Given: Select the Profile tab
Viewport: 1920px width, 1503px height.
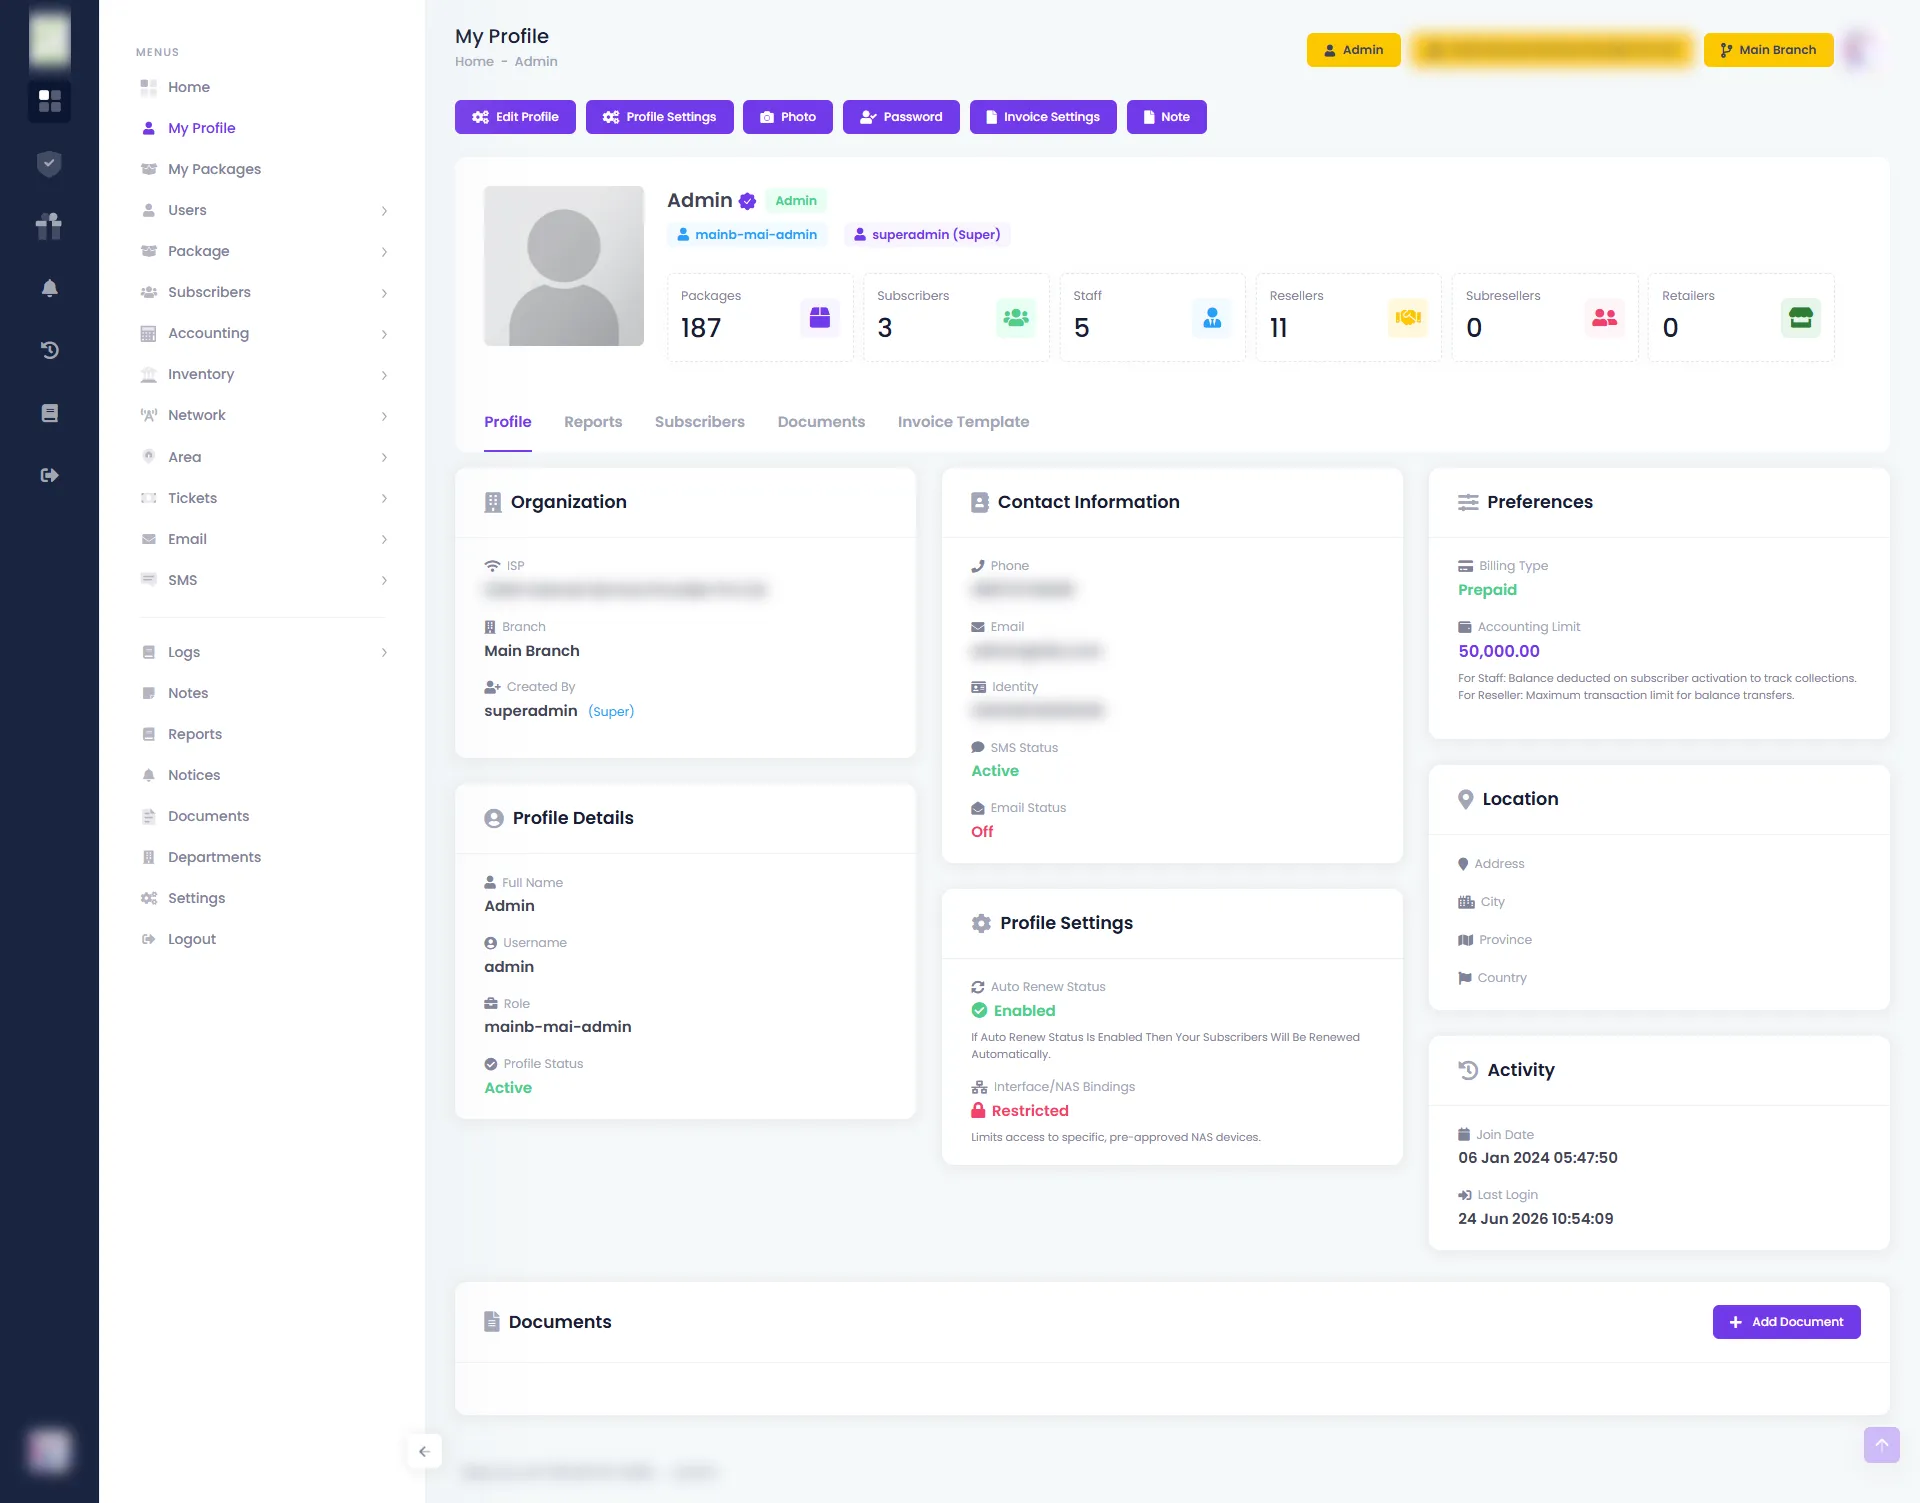Looking at the screenshot, I should (508, 422).
